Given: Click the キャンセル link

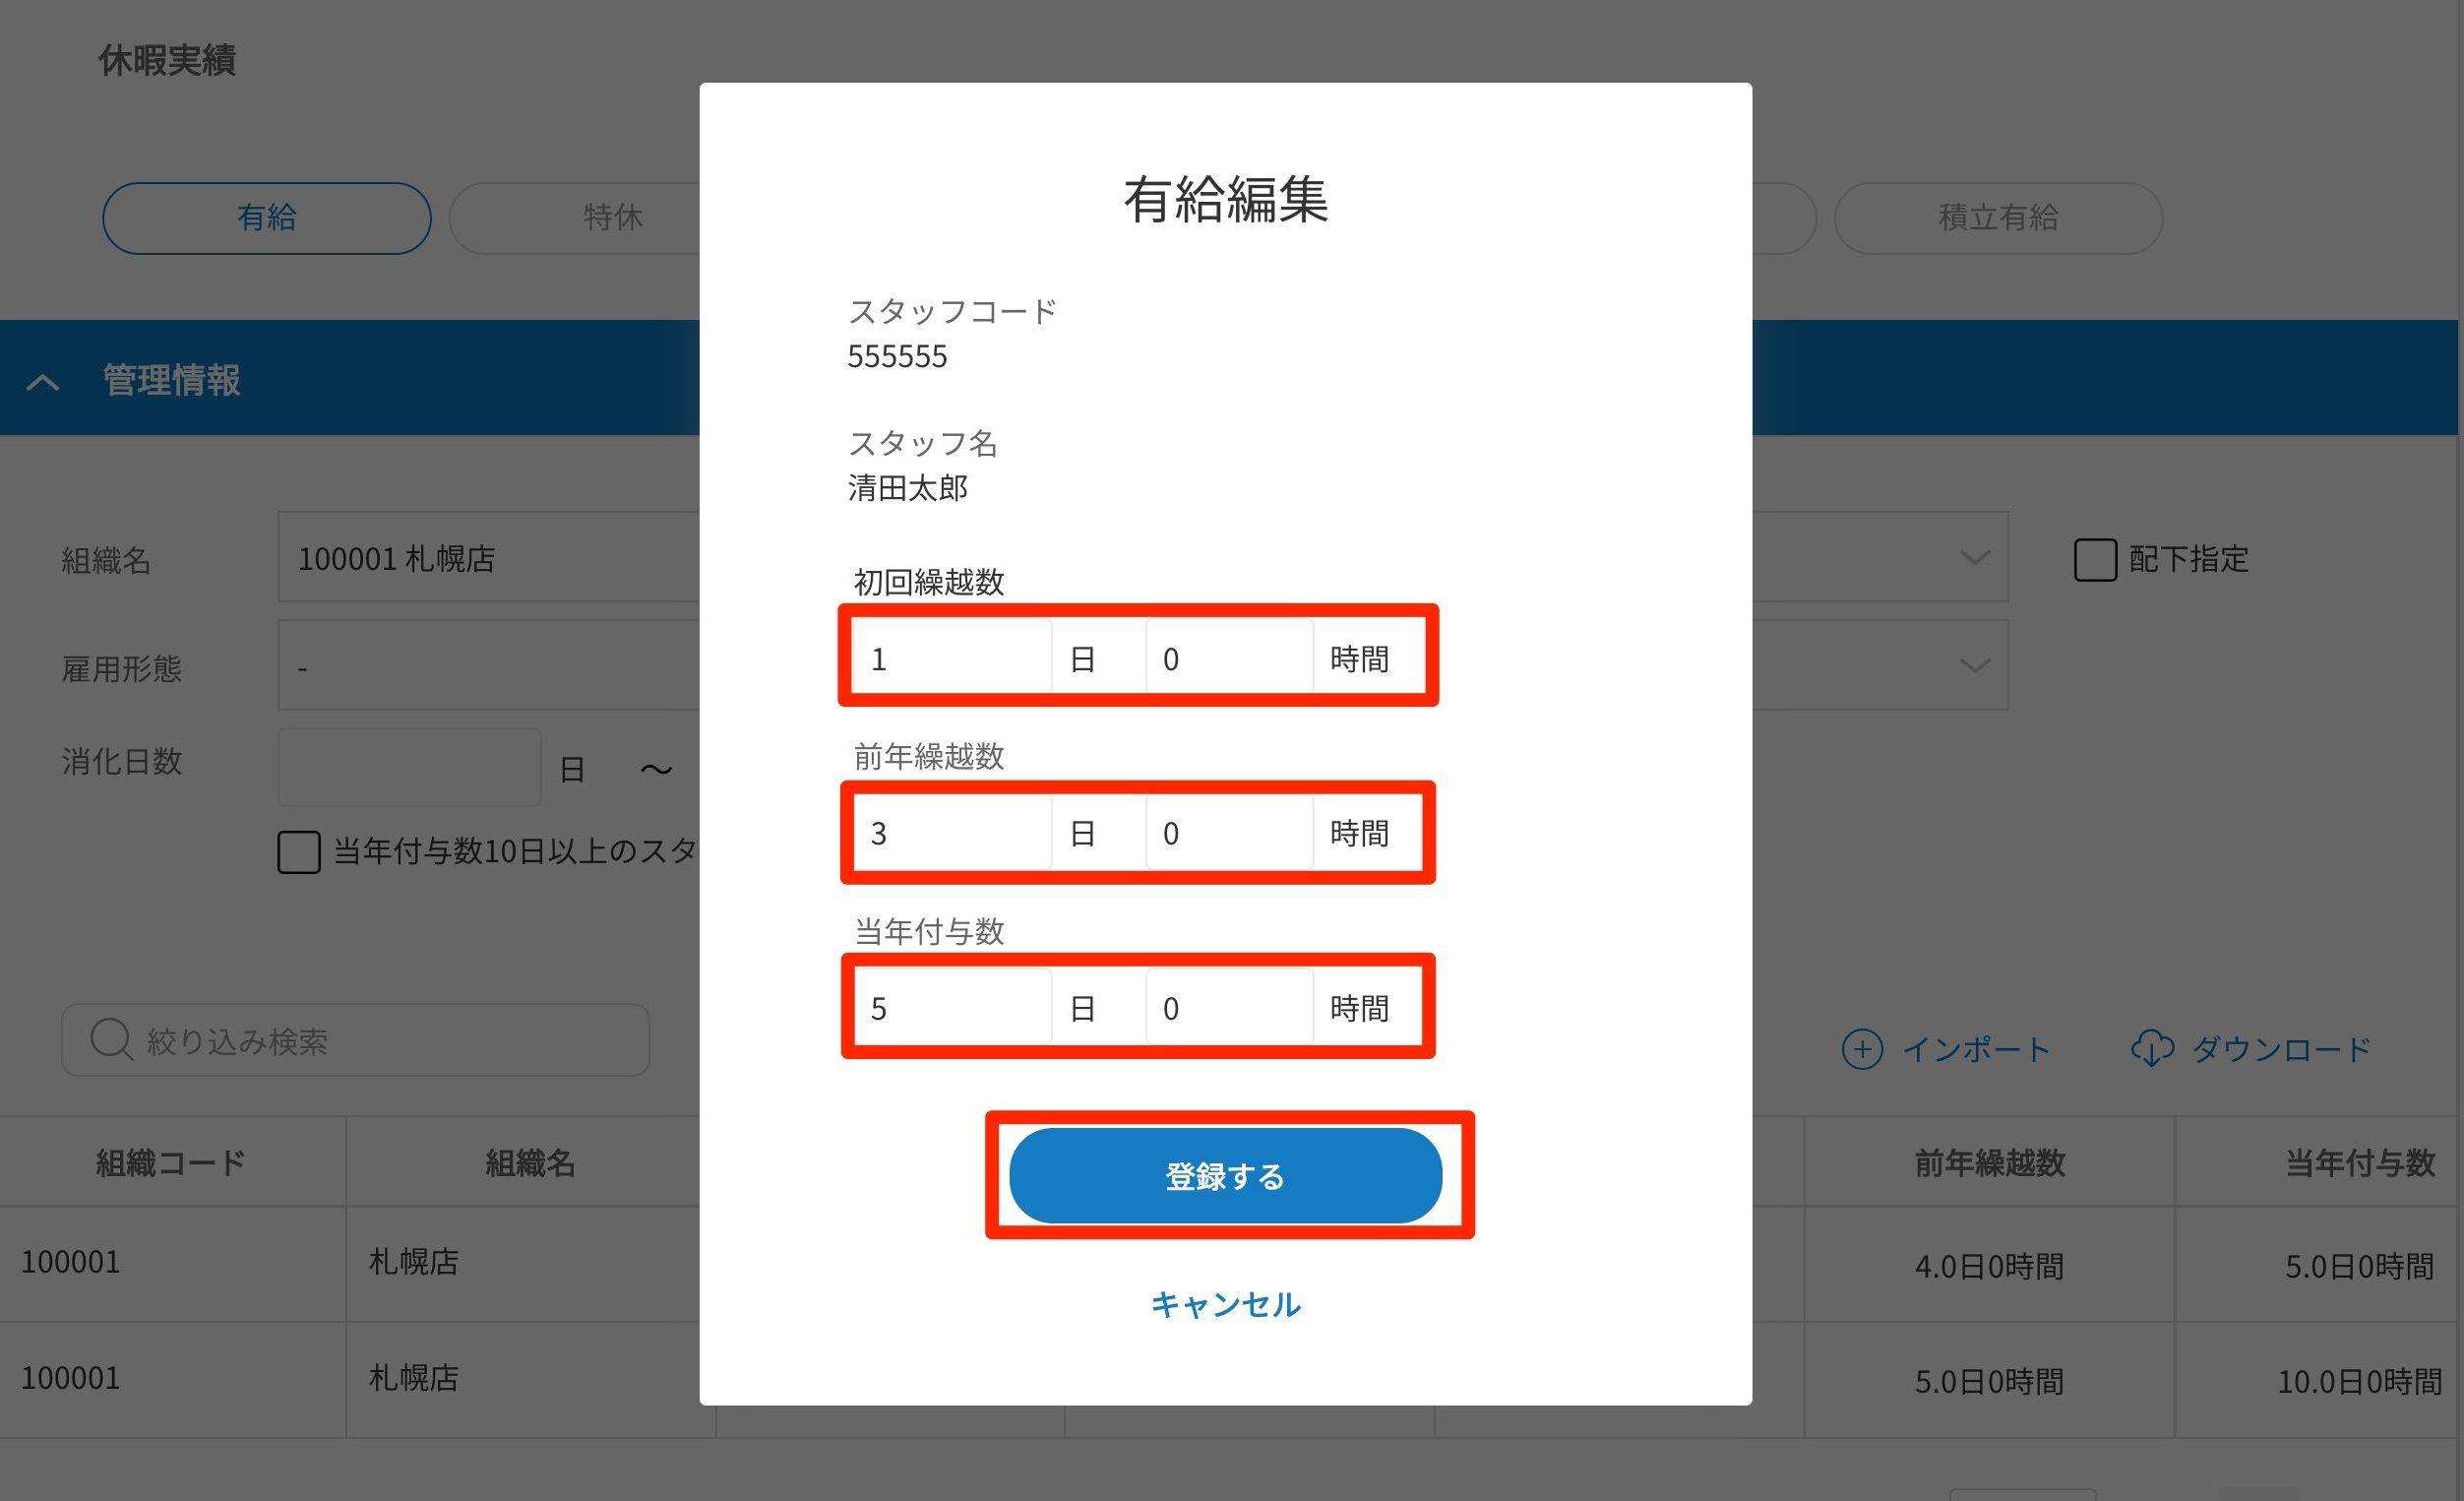Looking at the screenshot, I should (1225, 1304).
